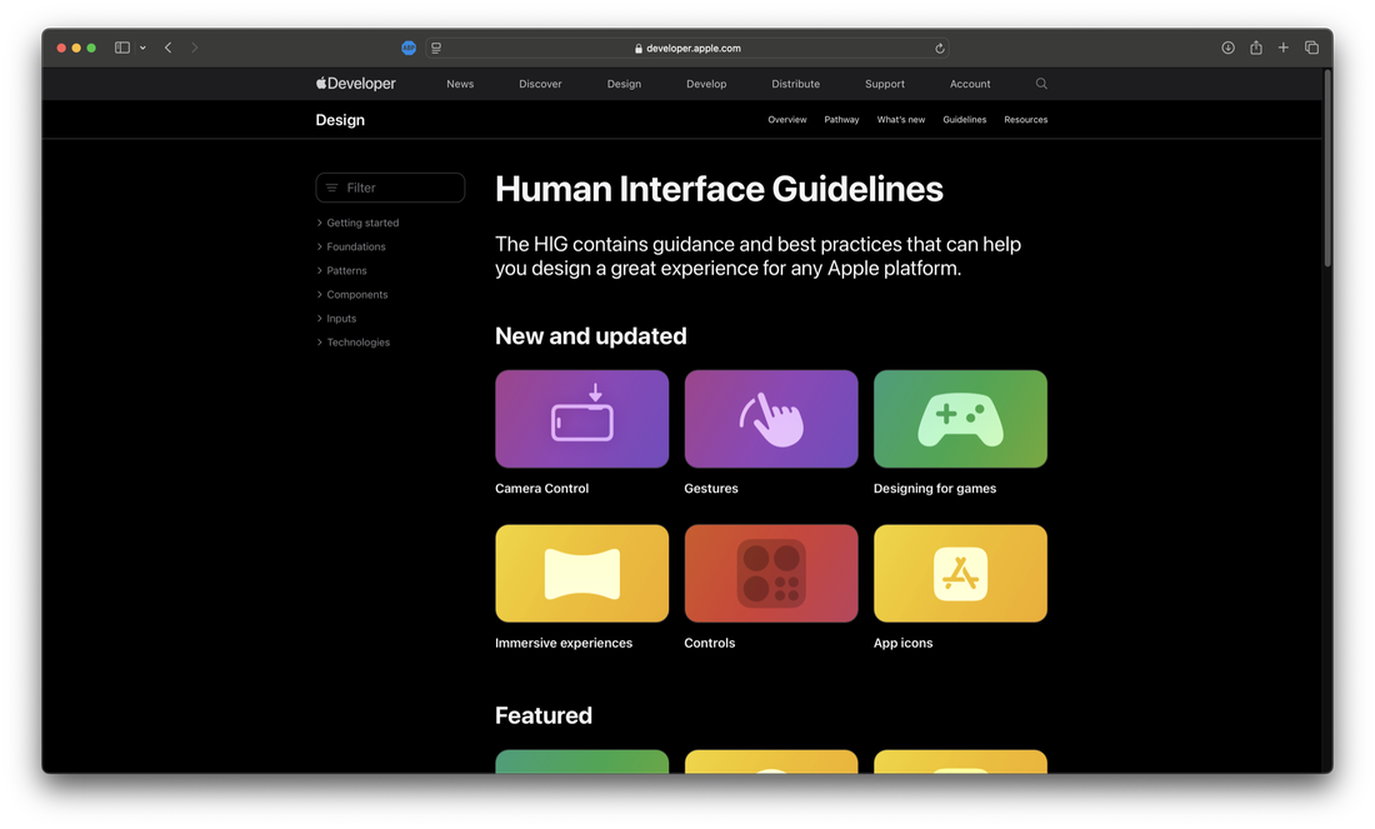Image resolution: width=1375 pixels, height=829 pixels.
Task: Click Designing for games caption text
Action: [935, 489]
